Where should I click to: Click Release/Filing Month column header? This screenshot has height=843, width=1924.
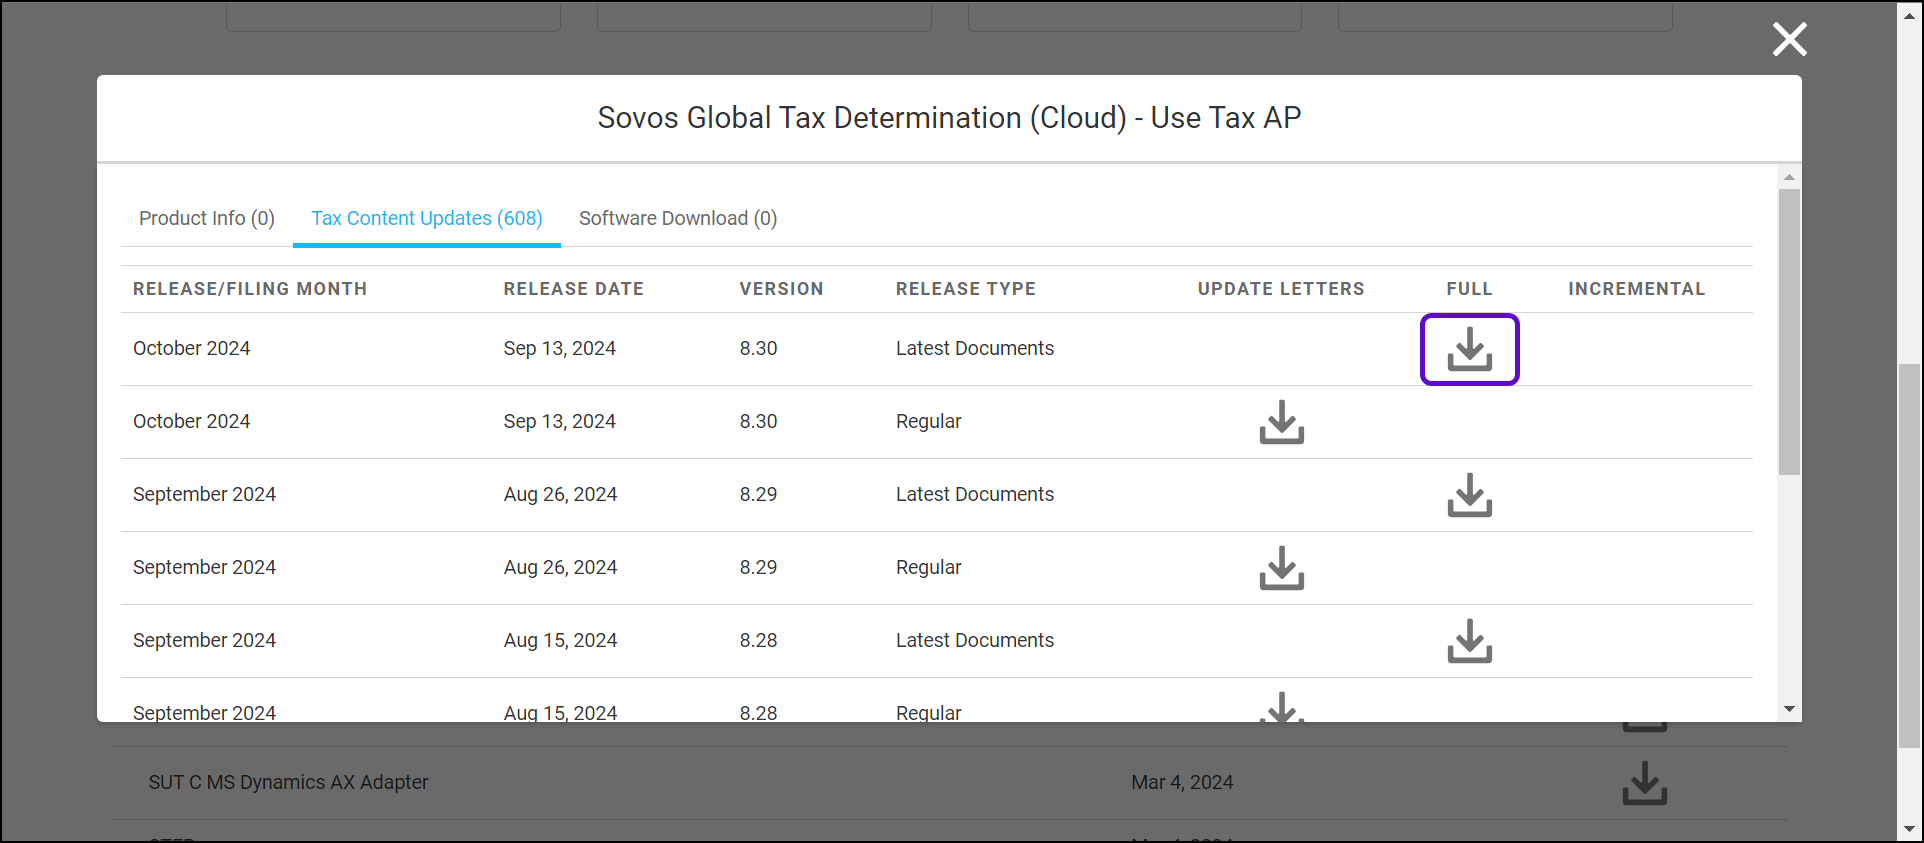click(250, 289)
